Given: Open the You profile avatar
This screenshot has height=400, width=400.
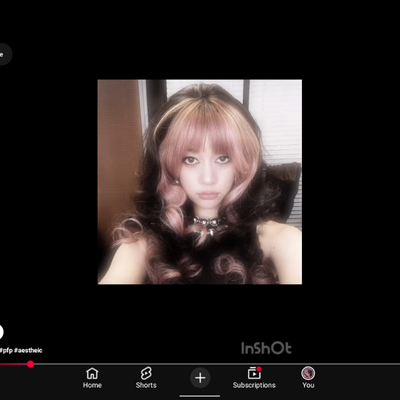Looking at the screenshot, I should (308, 373).
